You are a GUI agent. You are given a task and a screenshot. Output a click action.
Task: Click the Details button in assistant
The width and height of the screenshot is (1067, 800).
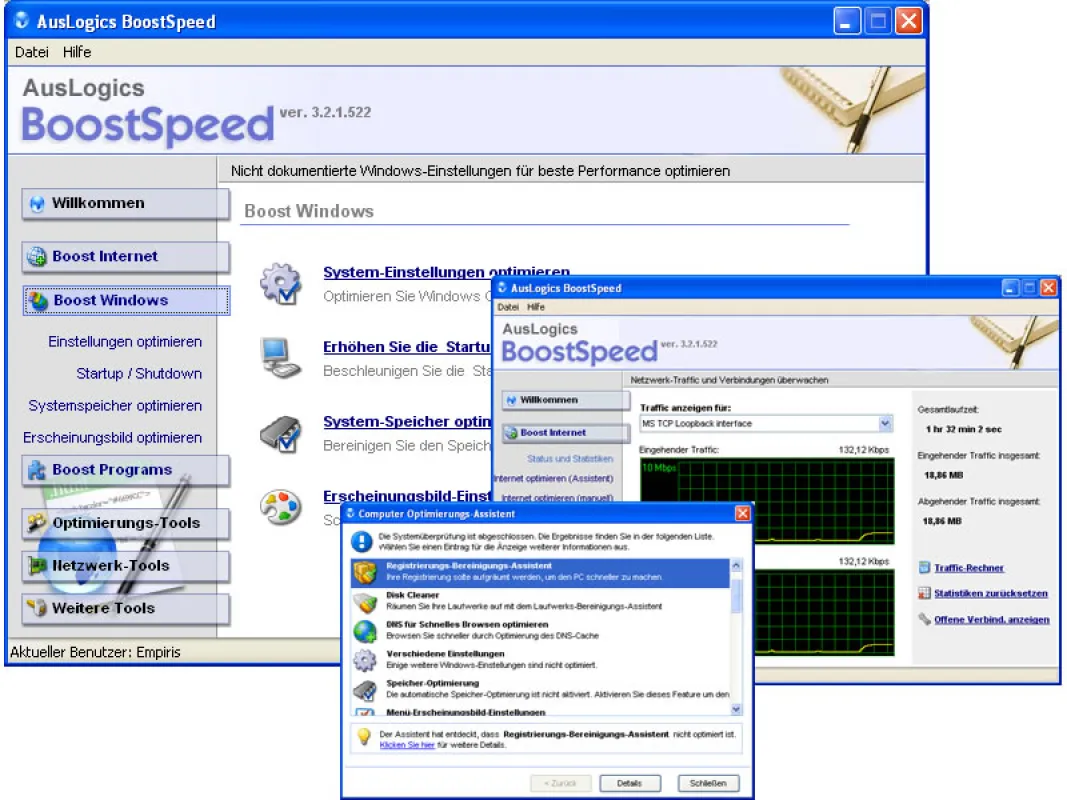[x=629, y=784]
